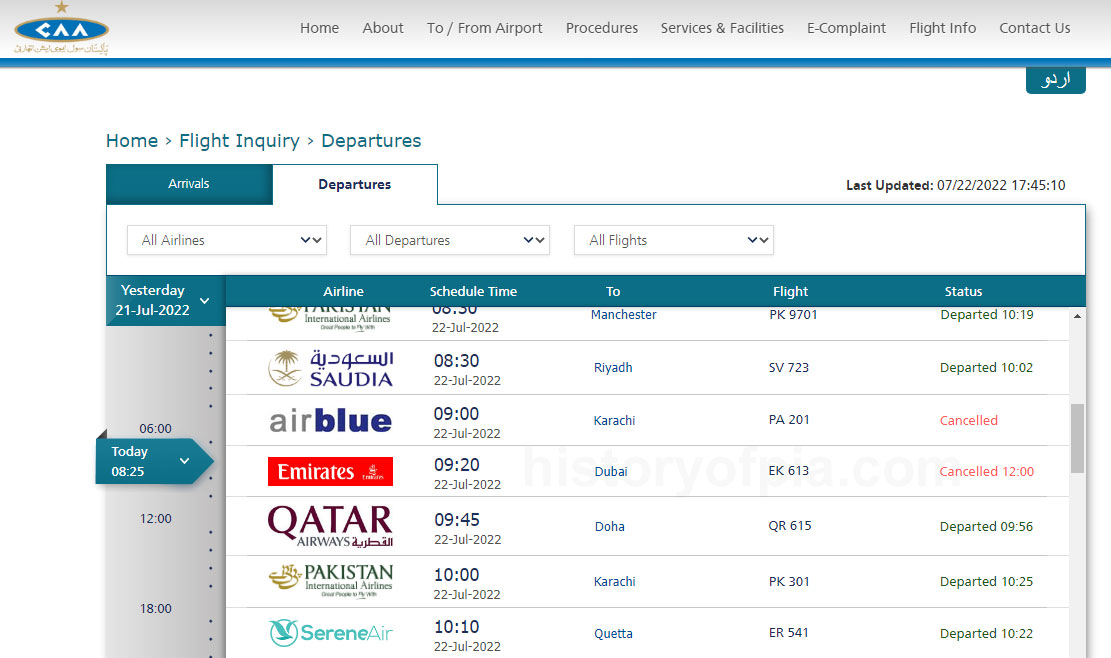Screen dimensions: 1111x658
Task: Click the Departed 10:02 status
Action: coord(986,368)
